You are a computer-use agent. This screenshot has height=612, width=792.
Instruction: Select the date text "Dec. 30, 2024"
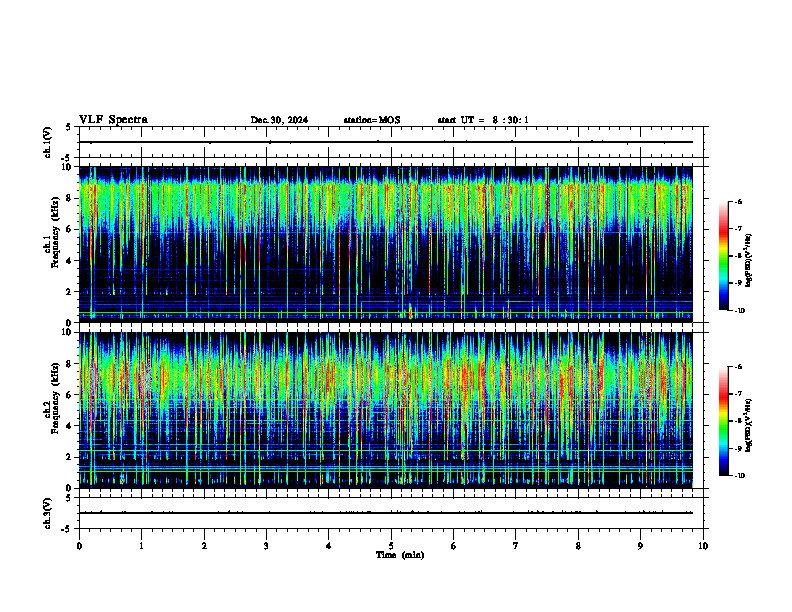[x=279, y=120]
